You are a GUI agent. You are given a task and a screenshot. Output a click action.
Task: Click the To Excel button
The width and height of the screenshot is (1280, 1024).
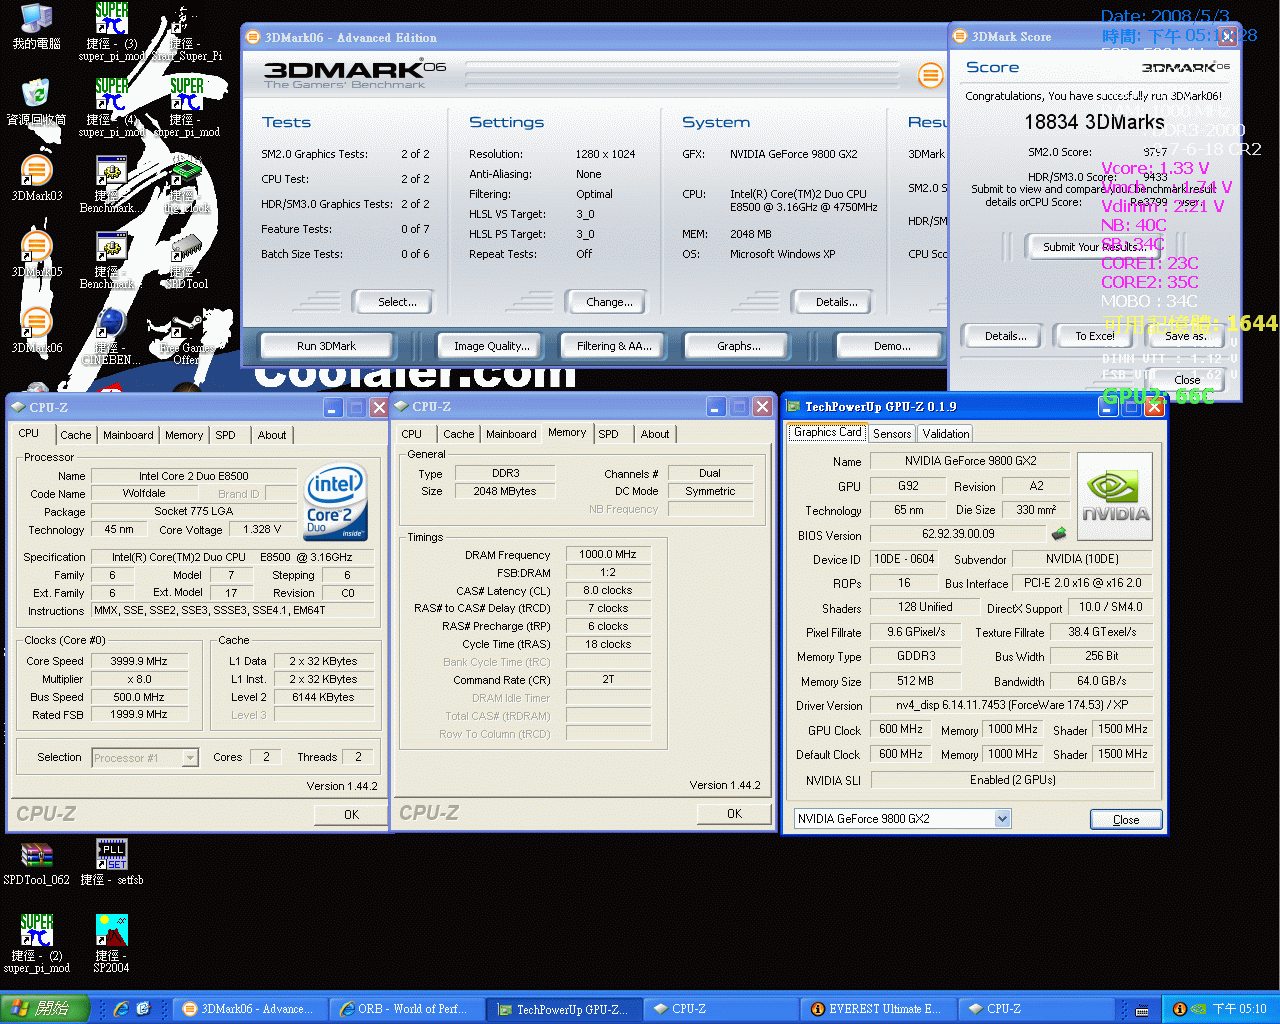pyautogui.click(x=1095, y=336)
